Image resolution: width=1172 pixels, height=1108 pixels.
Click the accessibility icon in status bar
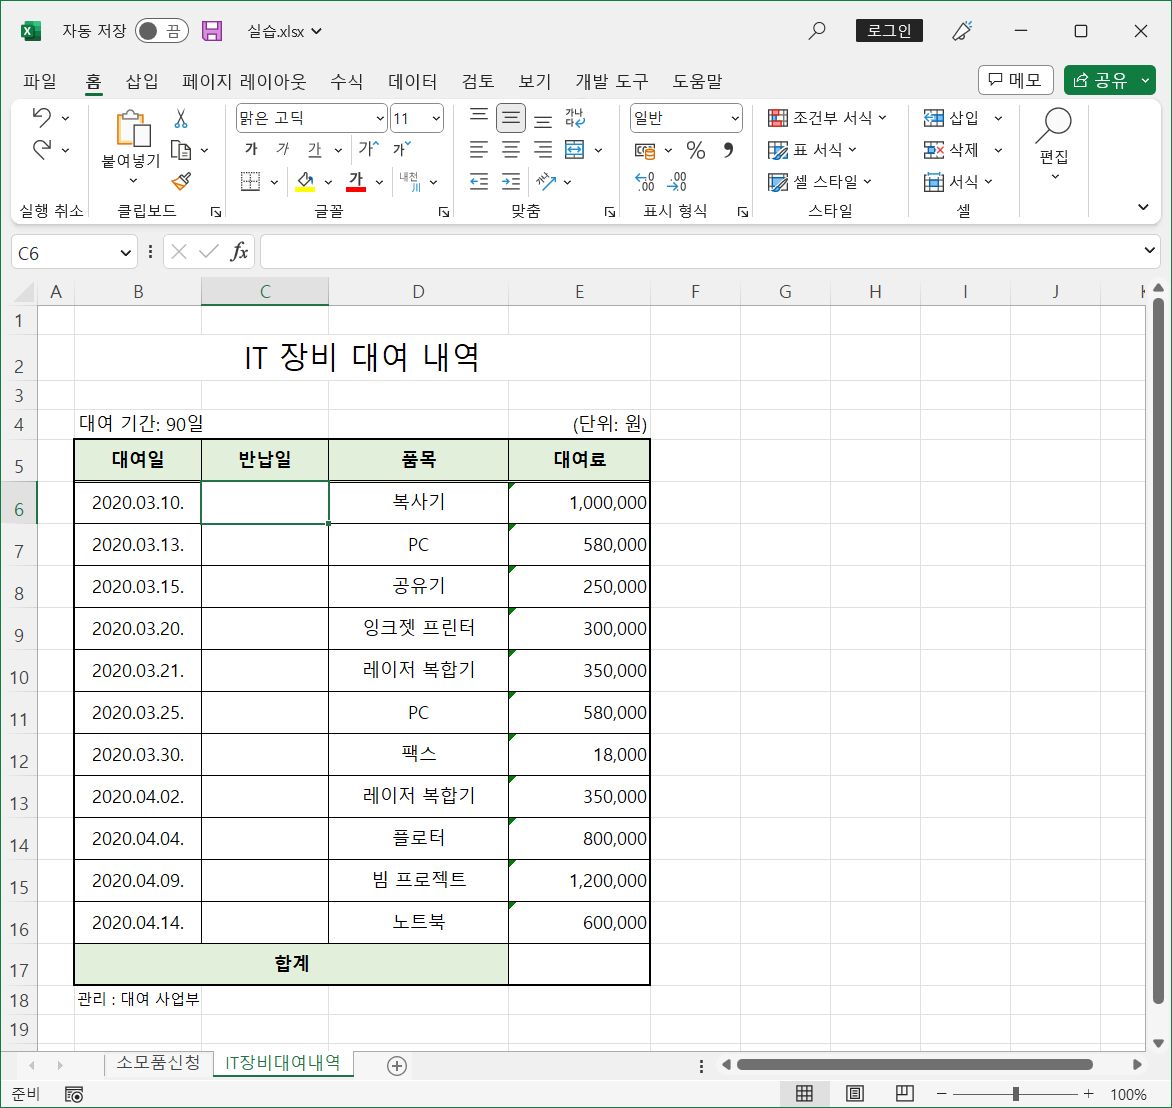[x=74, y=1095]
